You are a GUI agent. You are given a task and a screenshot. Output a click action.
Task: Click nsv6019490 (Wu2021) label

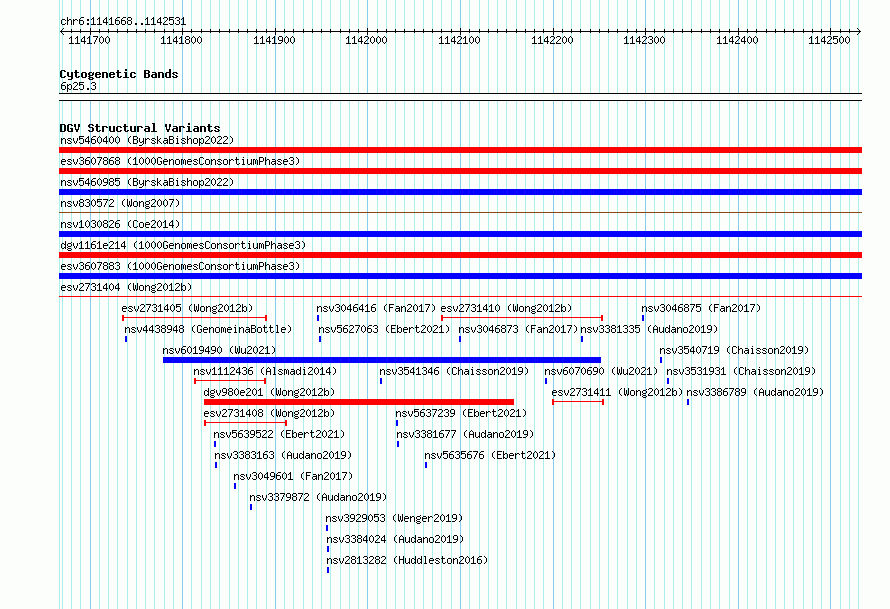pos(219,350)
